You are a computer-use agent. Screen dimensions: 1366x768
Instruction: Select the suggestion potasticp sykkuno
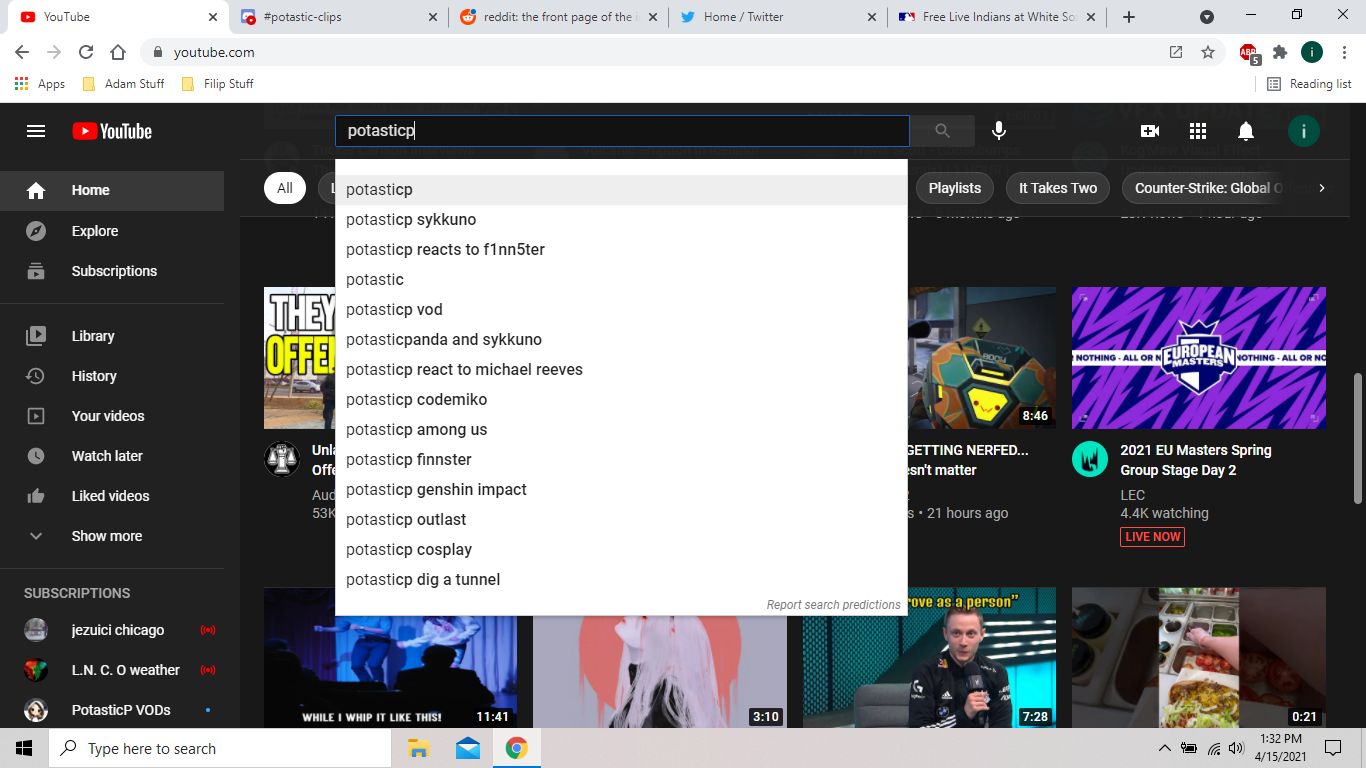coord(410,219)
